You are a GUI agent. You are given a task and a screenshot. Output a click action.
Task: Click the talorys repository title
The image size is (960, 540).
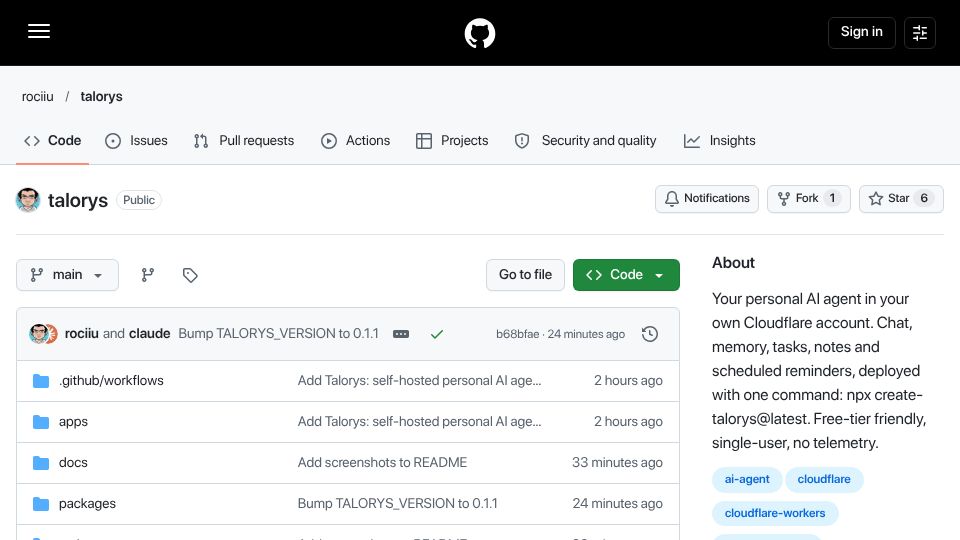click(78, 201)
